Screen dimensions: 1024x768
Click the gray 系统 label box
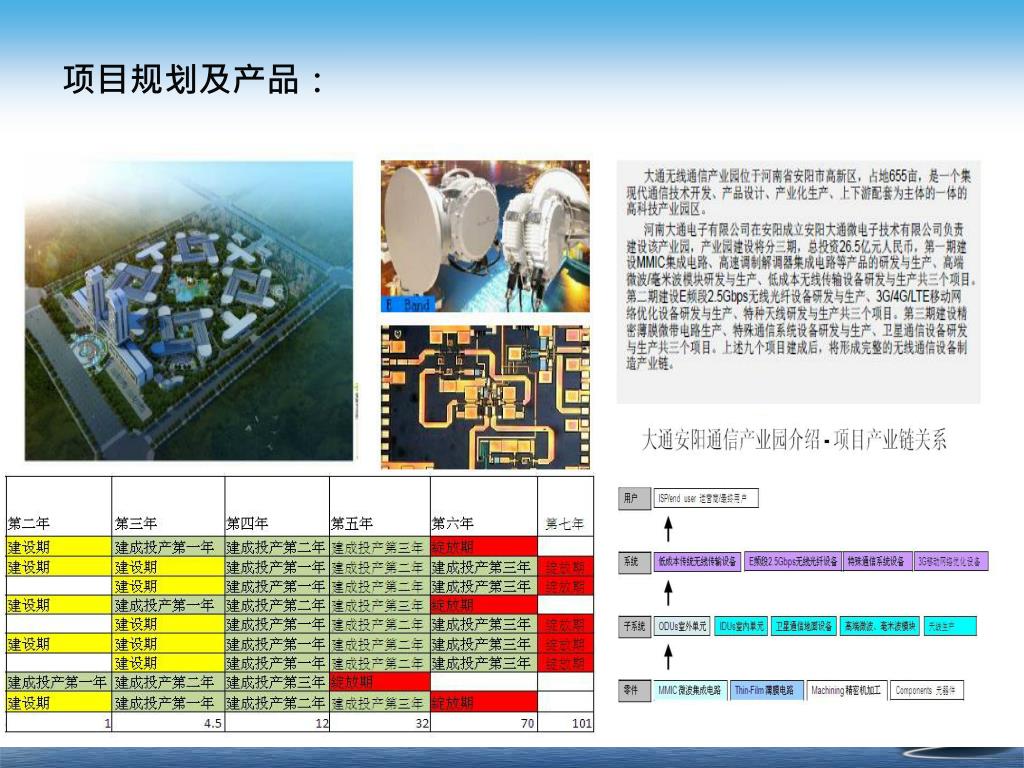[x=634, y=561]
